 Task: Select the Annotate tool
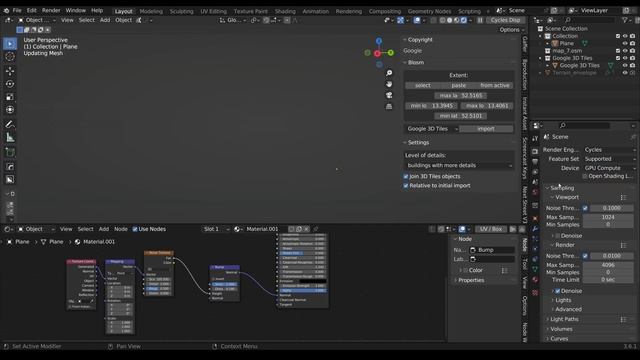pyautogui.click(x=10, y=124)
